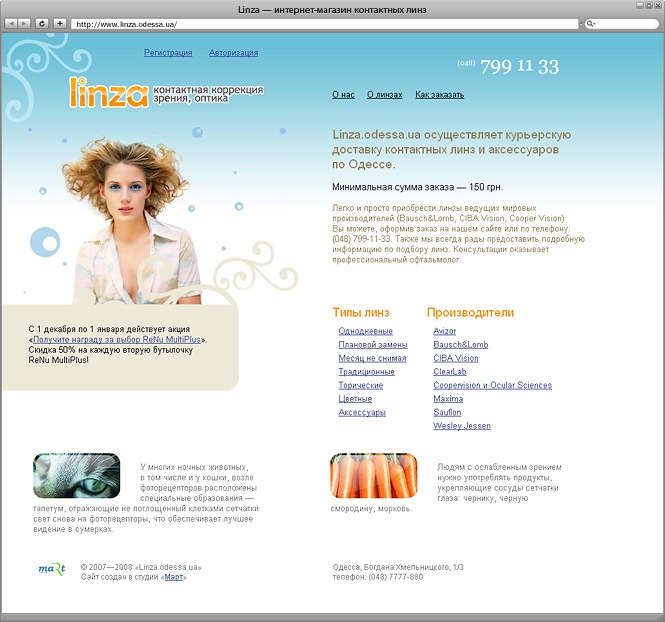Open the Avizor manufacturer link
The height and width of the screenshot is (622, 665).
[444, 331]
